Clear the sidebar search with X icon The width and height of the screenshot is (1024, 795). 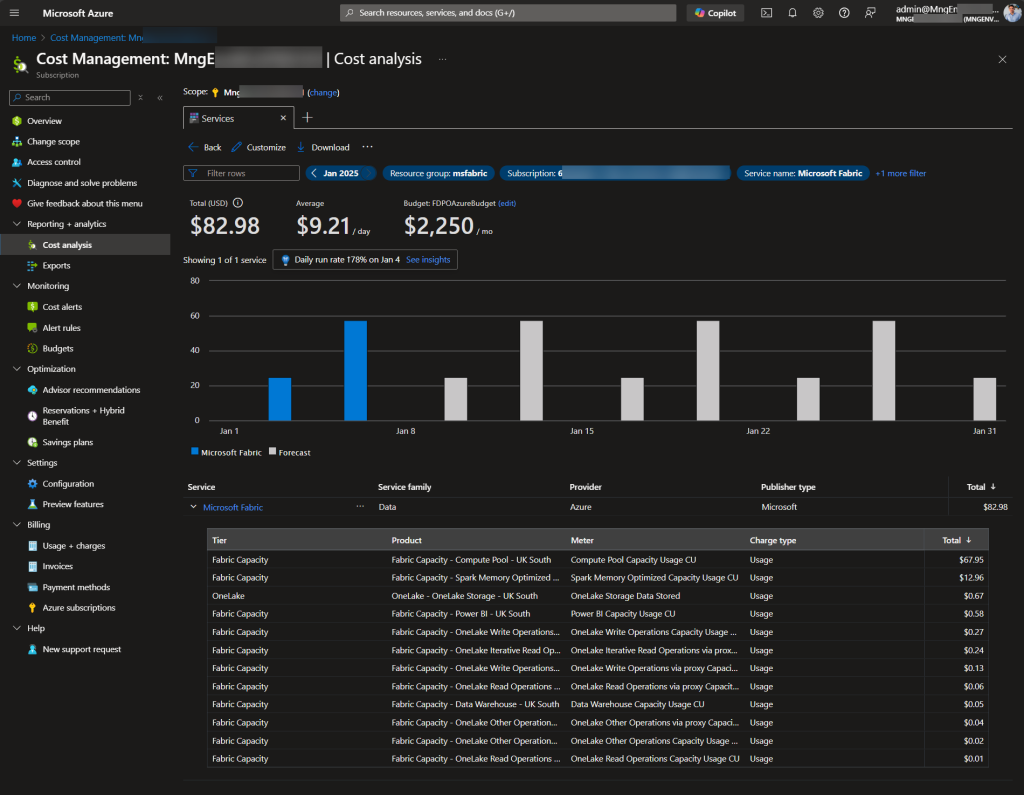click(x=140, y=98)
